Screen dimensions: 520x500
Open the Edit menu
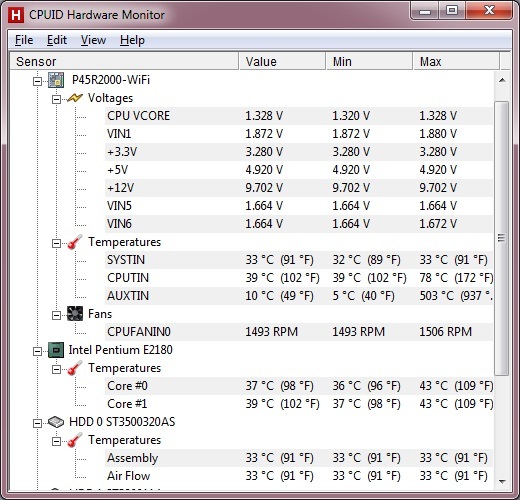pyautogui.click(x=57, y=40)
